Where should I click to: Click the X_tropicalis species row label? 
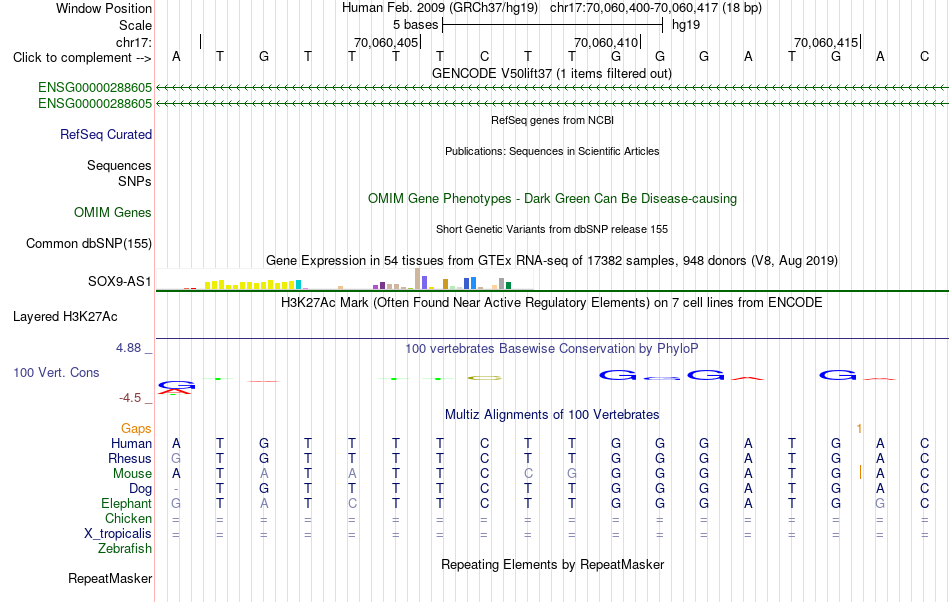pyautogui.click(x=118, y=534)
